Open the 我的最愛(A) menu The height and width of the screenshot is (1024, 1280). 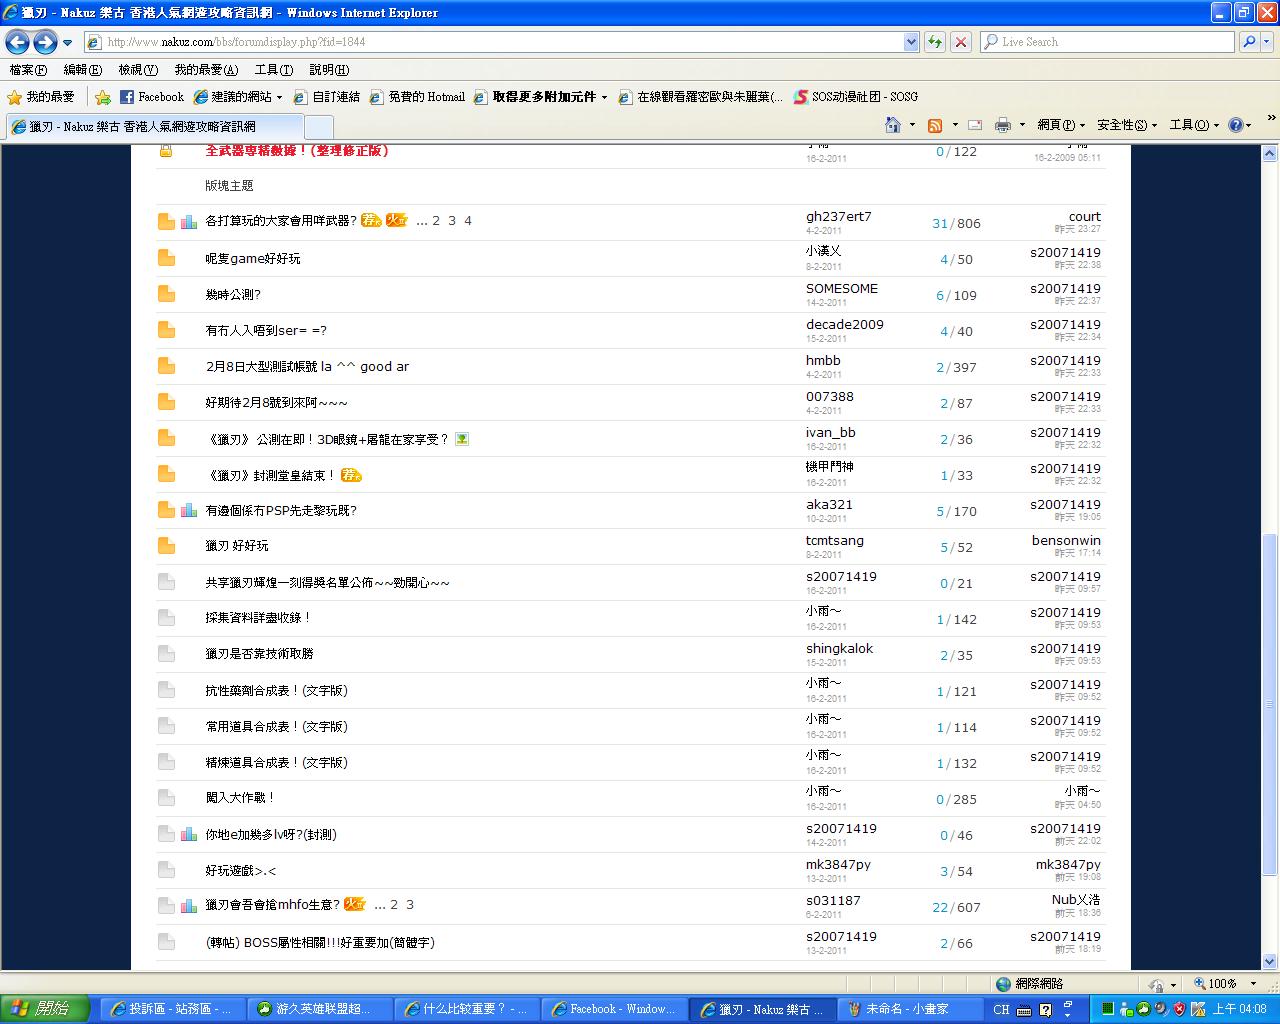click(x=206, y=70)
